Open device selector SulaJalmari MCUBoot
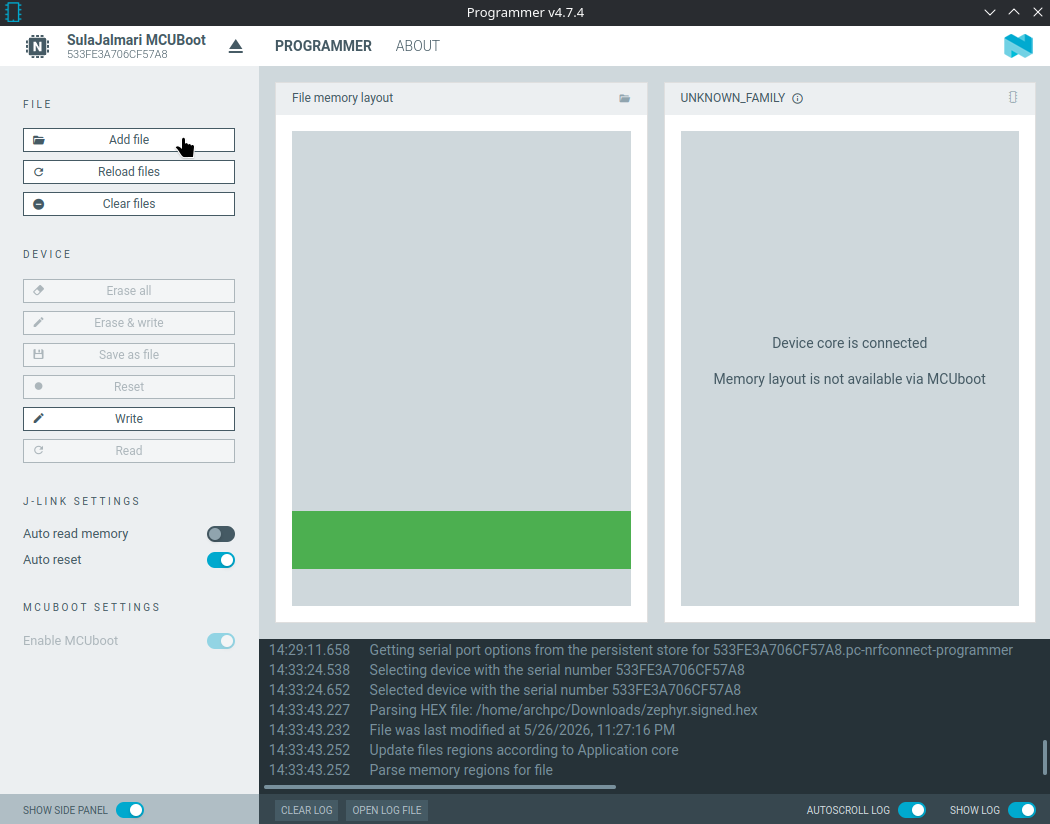This screenshot has width=1050, height=824. pyautogui.click(x=136, y=46)
